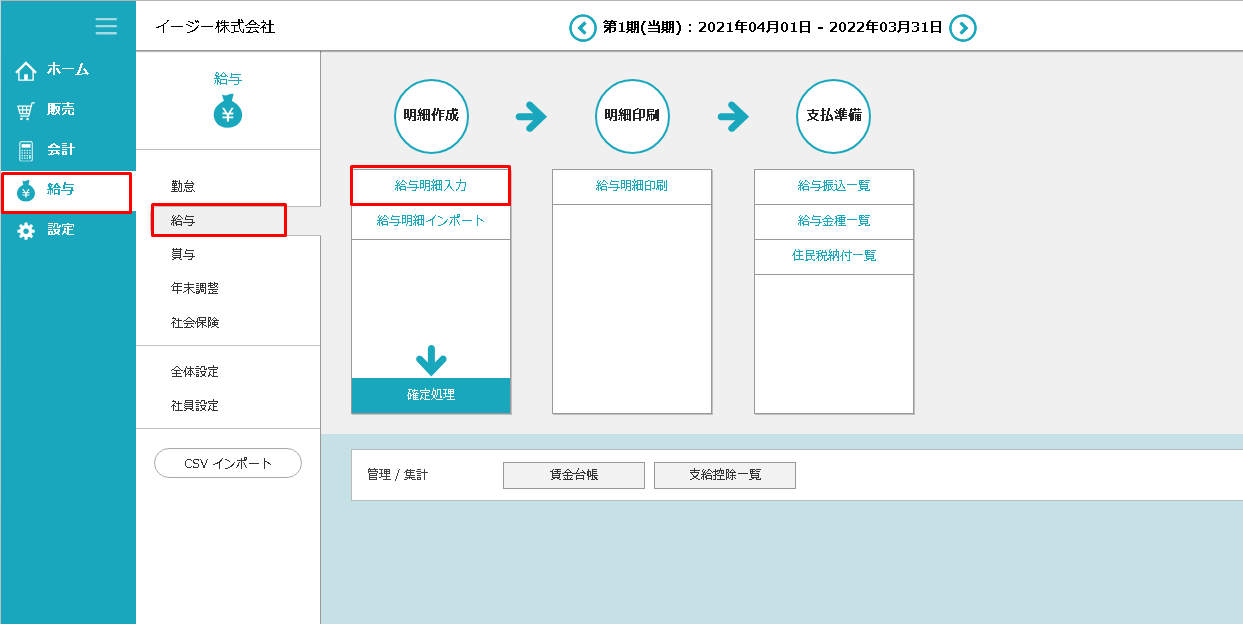Click the 販売 shopping cart icon
Screen dimensions: 1243x624
pos(26,111)
